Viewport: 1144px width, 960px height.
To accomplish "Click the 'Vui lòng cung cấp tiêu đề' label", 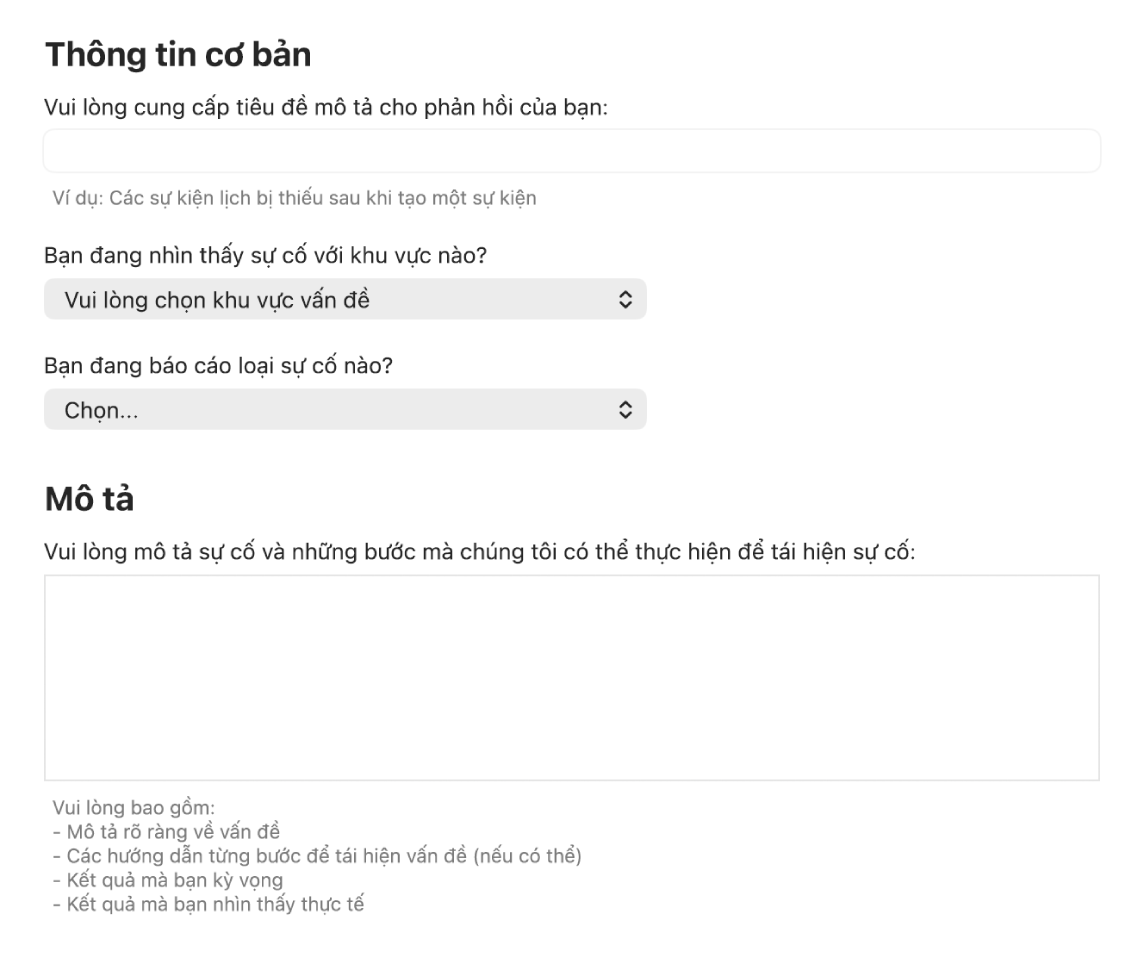I will click(x=326, y=107).
